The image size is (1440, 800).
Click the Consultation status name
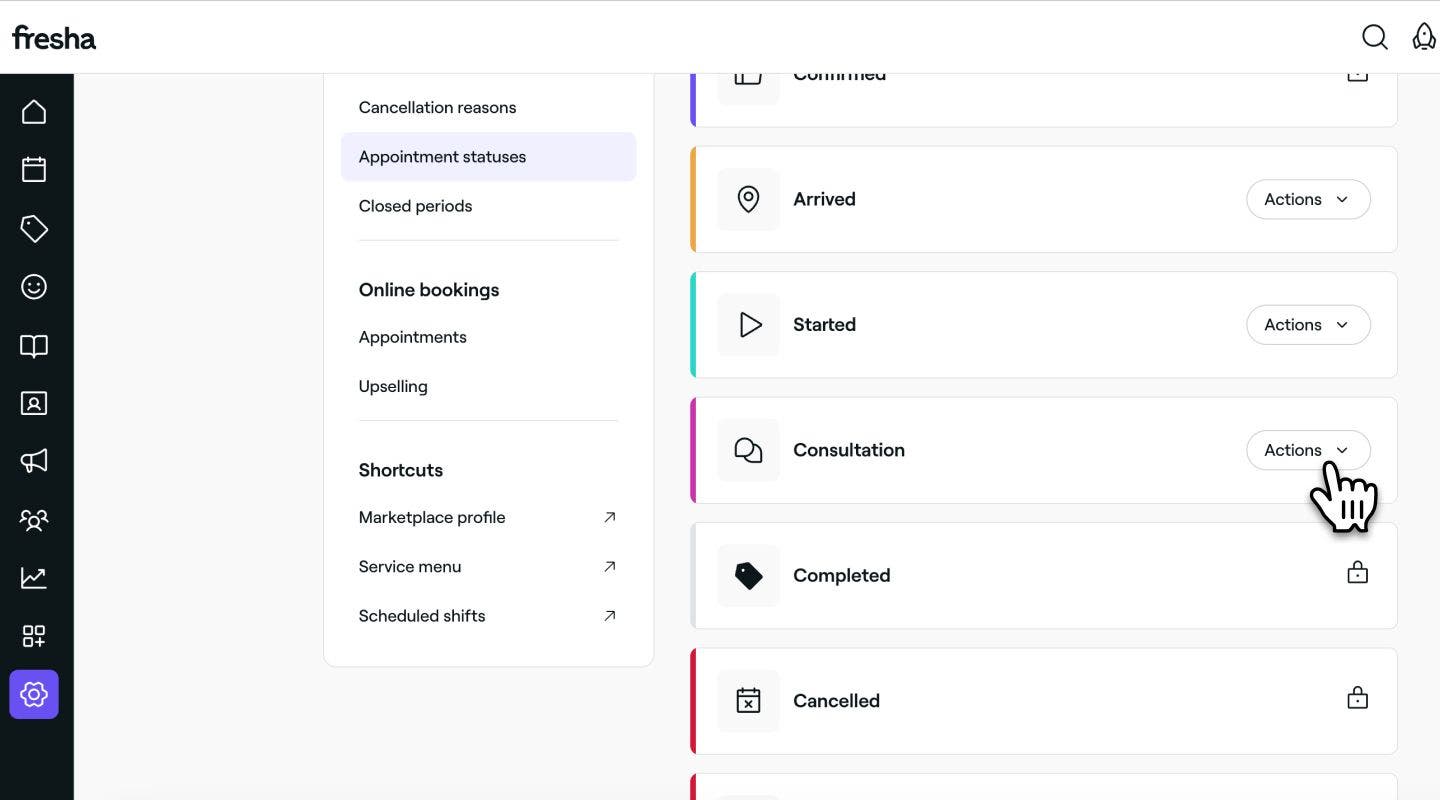[x=849, y=450]
